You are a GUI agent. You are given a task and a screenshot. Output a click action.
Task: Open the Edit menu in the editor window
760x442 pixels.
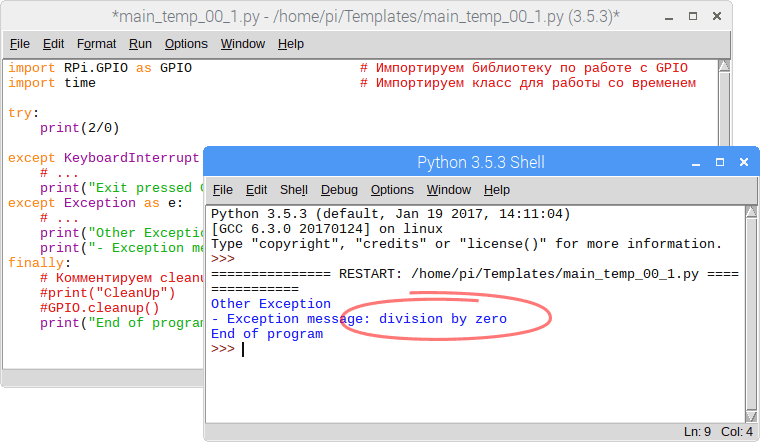pos(53,44)
